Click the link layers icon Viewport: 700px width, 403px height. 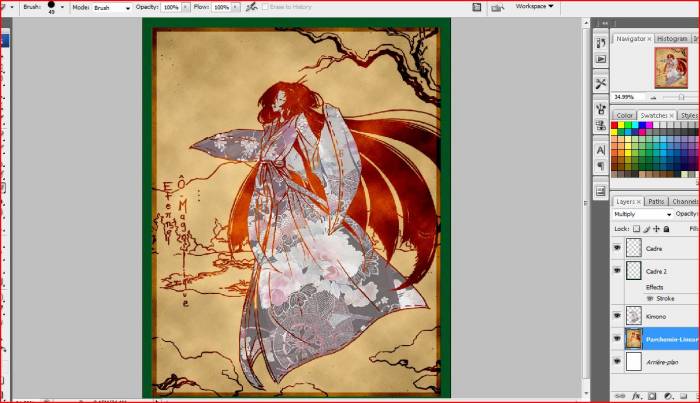(x=620, y=396)
